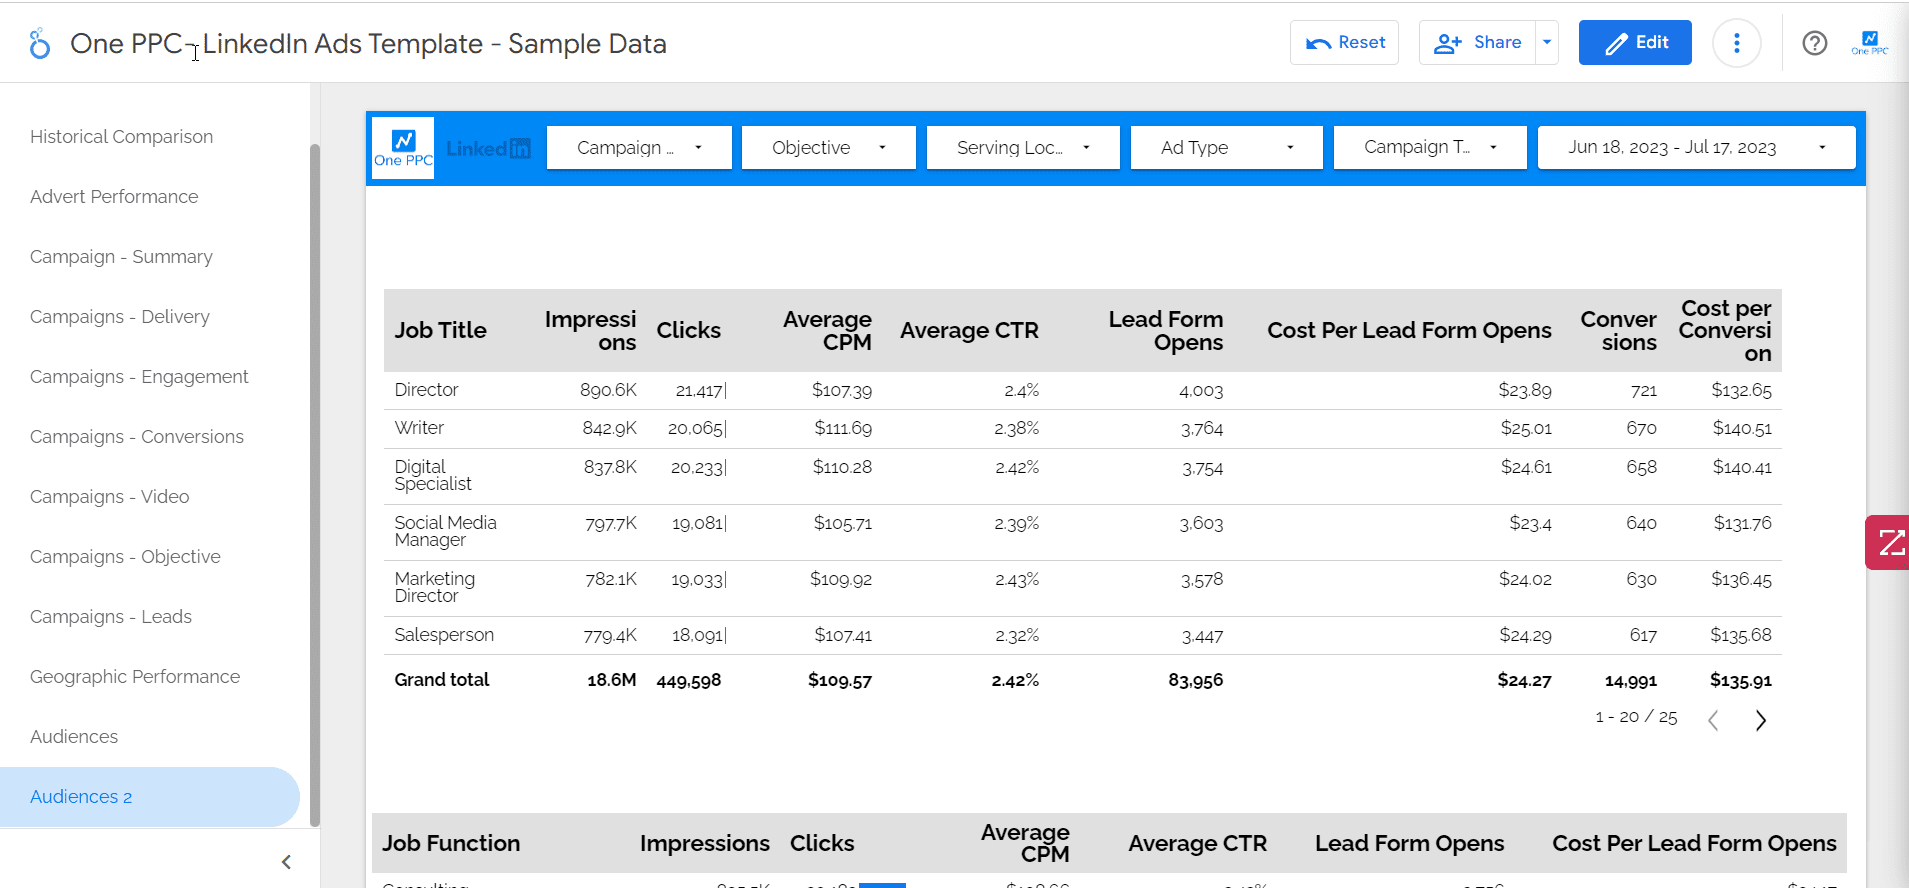Click the report title text
Viewport: 1909px width, 888px height.
(x=368, y=44)
